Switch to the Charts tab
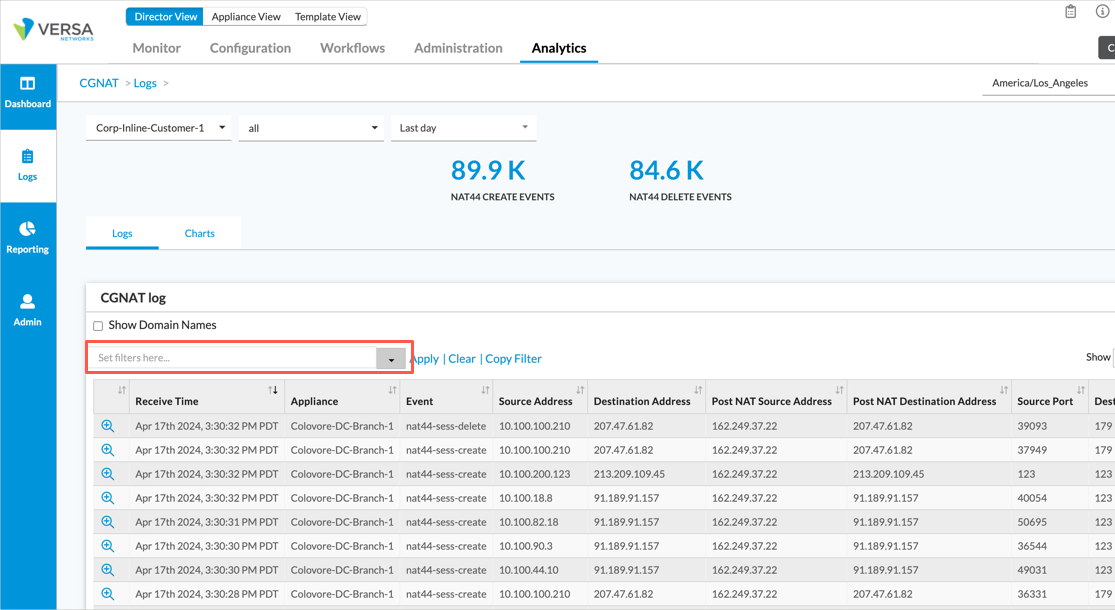The width and height of the screenshot is (1115, 610). point(200,233)
